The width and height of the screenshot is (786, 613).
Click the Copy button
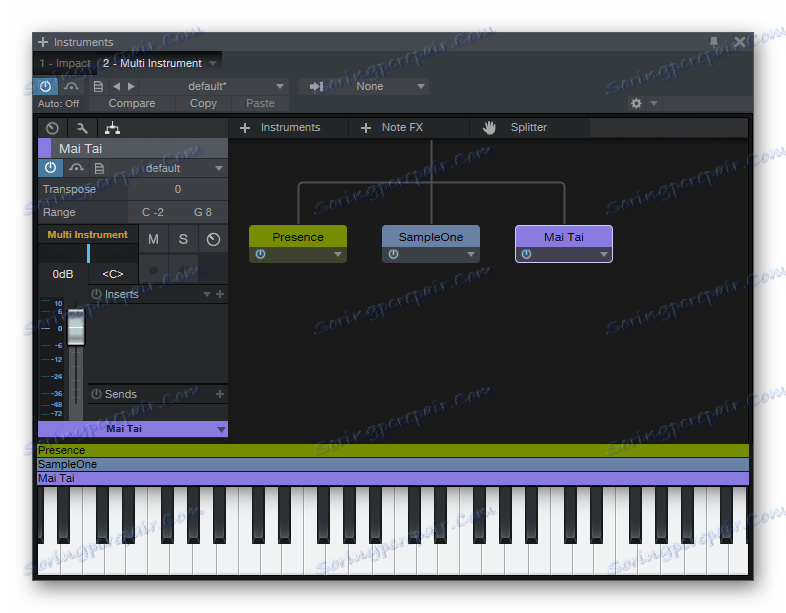click(x=203, y=103)
